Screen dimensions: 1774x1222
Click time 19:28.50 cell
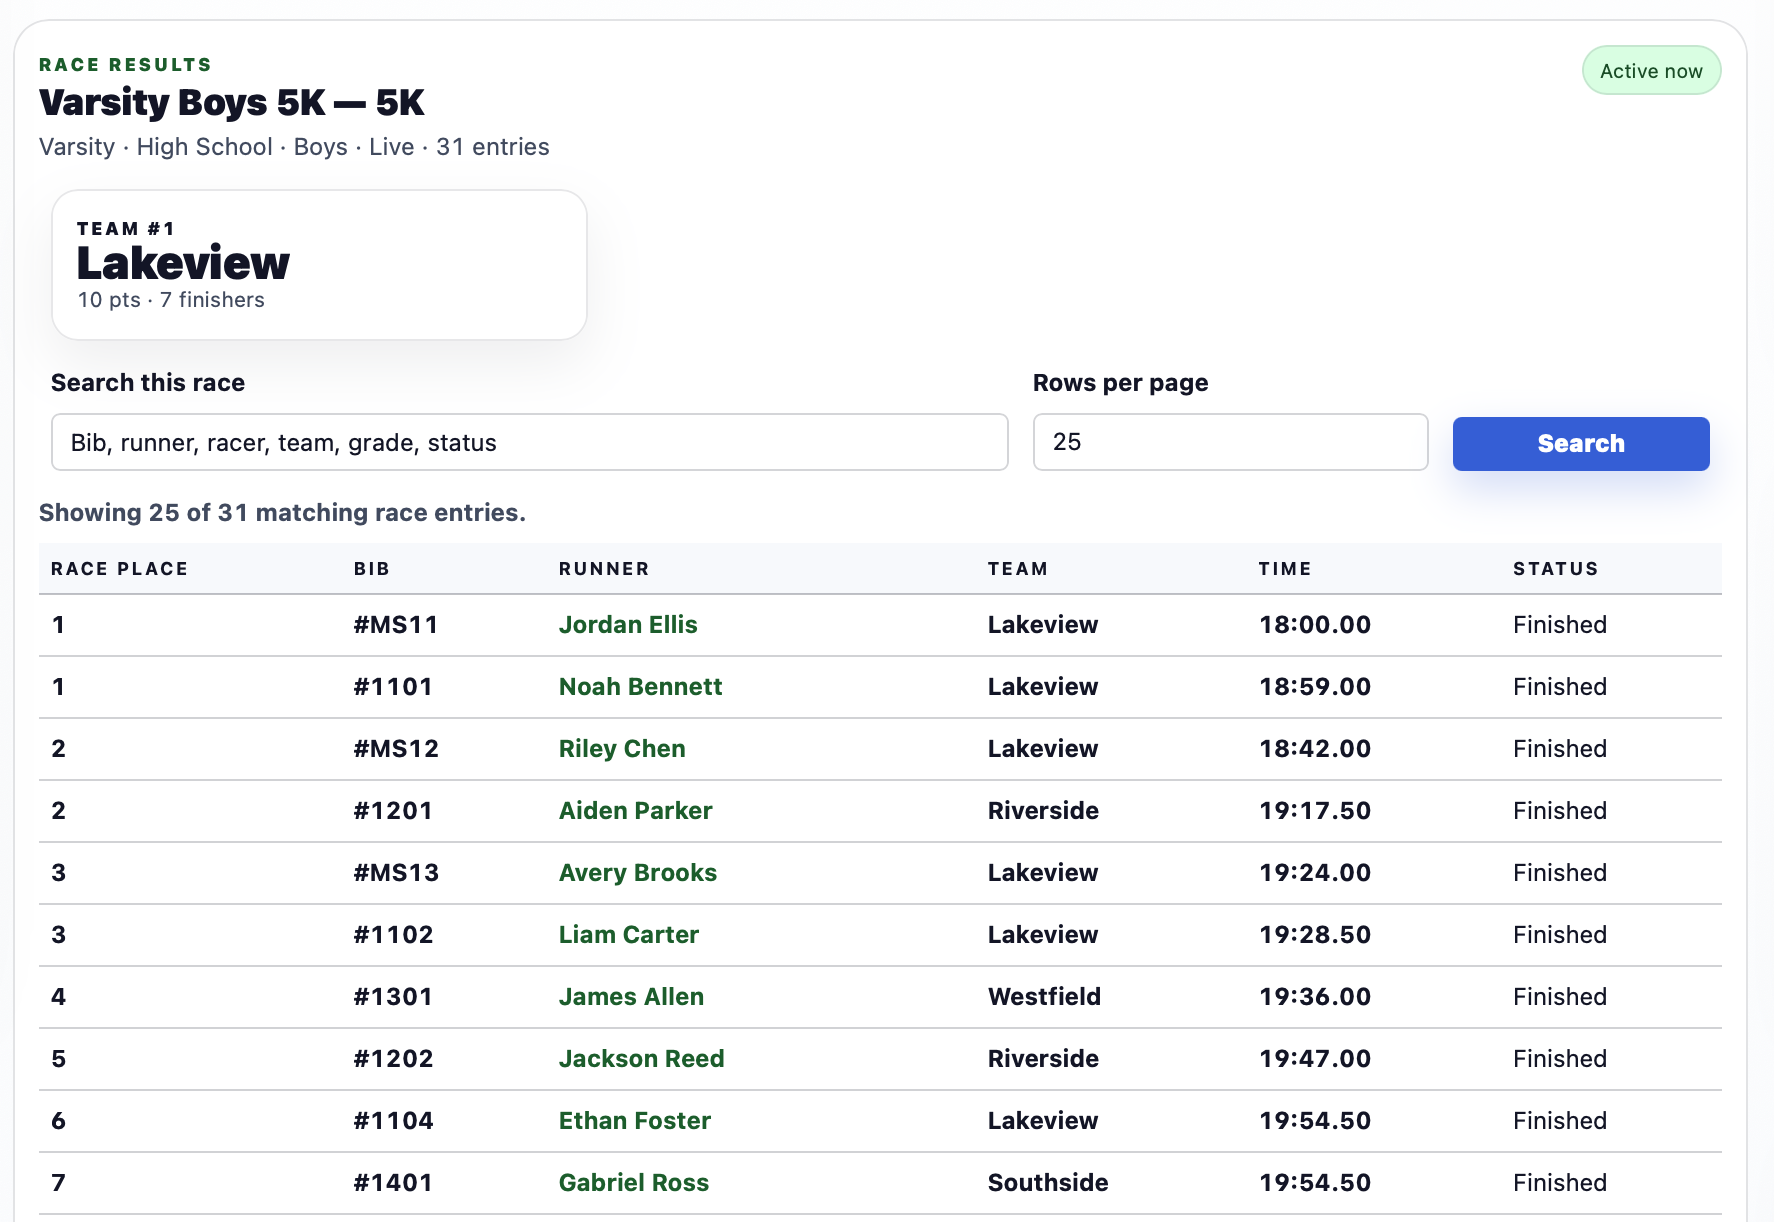[1315, 935]
